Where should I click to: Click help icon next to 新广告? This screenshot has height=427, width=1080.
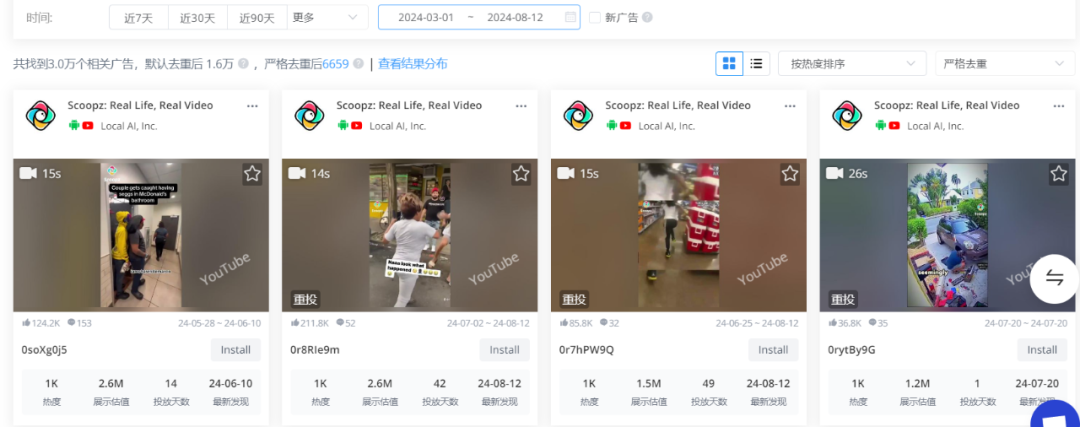[x=647, y=18]
